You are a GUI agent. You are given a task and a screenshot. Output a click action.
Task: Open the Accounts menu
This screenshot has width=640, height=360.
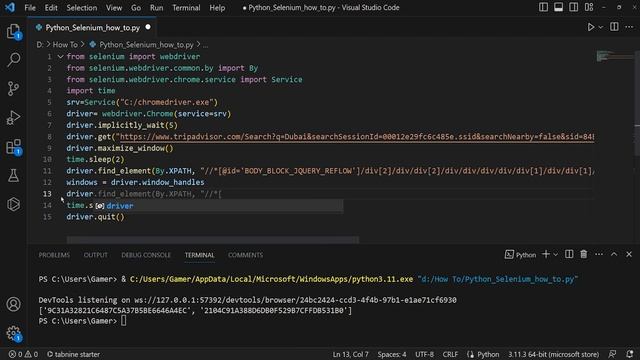pos(13,304)
